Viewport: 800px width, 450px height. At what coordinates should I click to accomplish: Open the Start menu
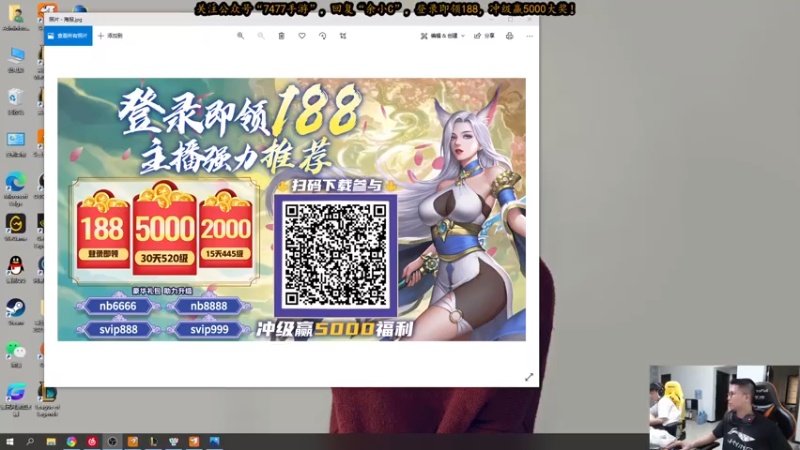(x=10, y=441)
